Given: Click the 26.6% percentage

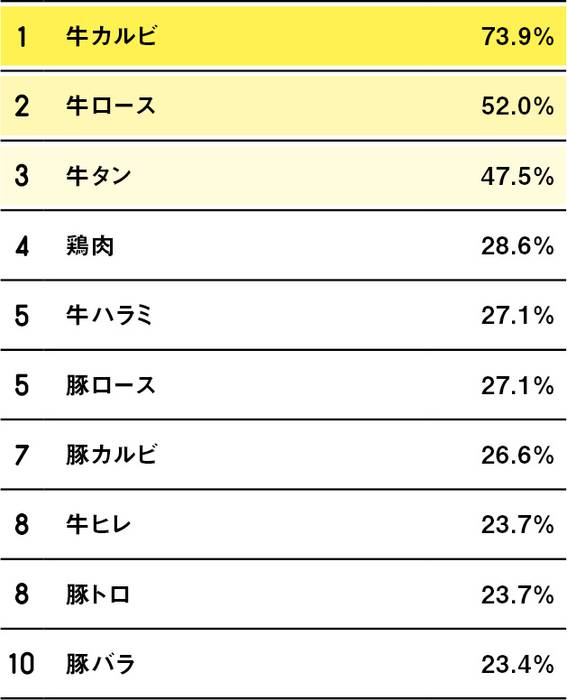Looking at the screenshot, I should [517, 455].
